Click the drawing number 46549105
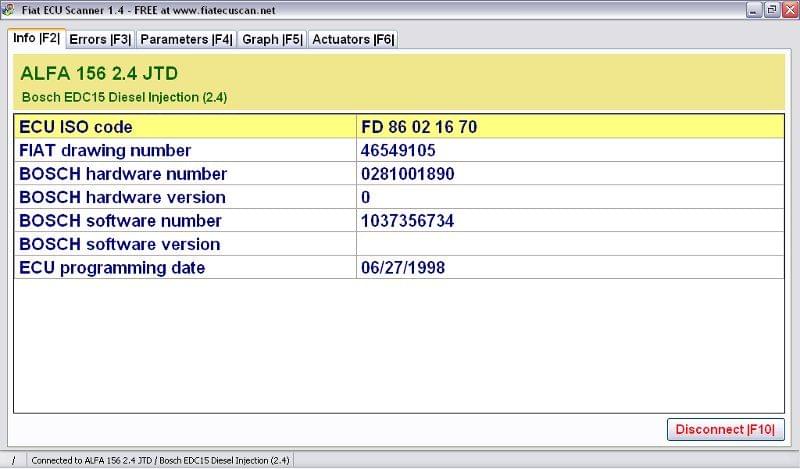Screen dimensions: 800x469 398,151
